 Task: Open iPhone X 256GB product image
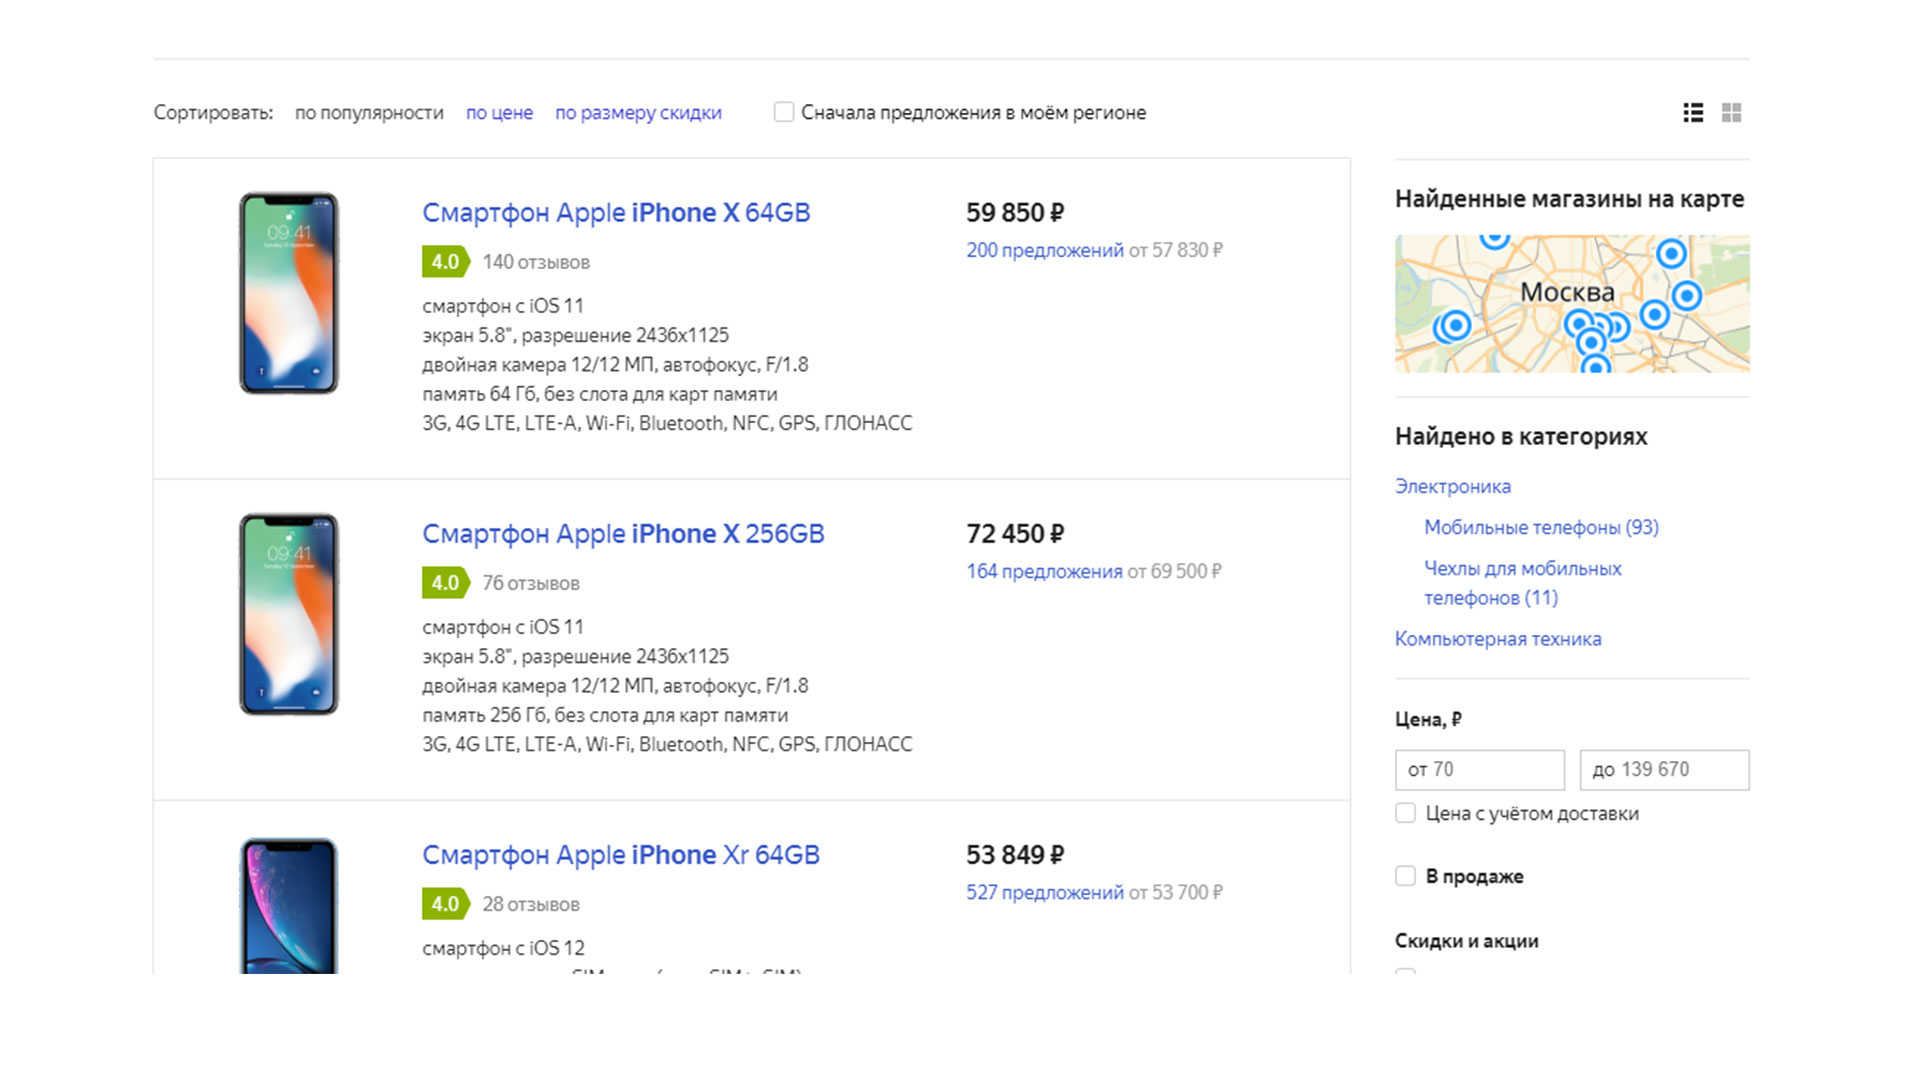[x=289, y=614]
